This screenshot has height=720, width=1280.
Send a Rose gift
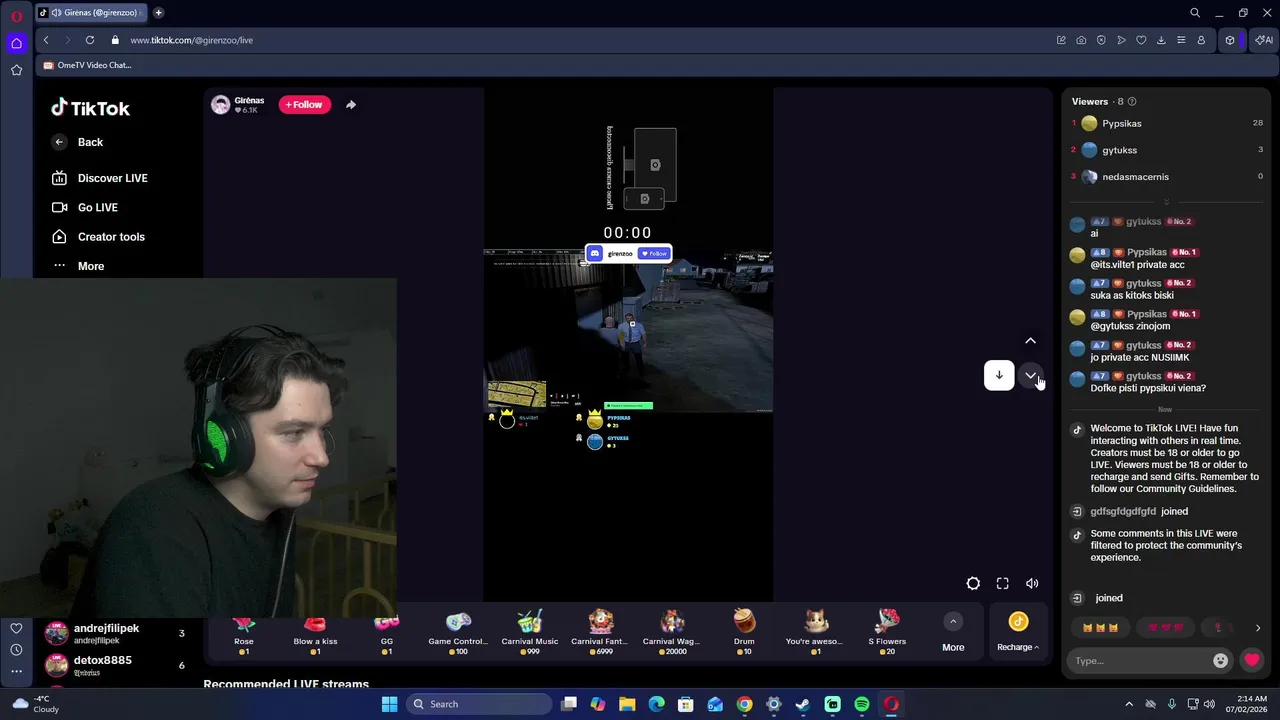[244, 632]
